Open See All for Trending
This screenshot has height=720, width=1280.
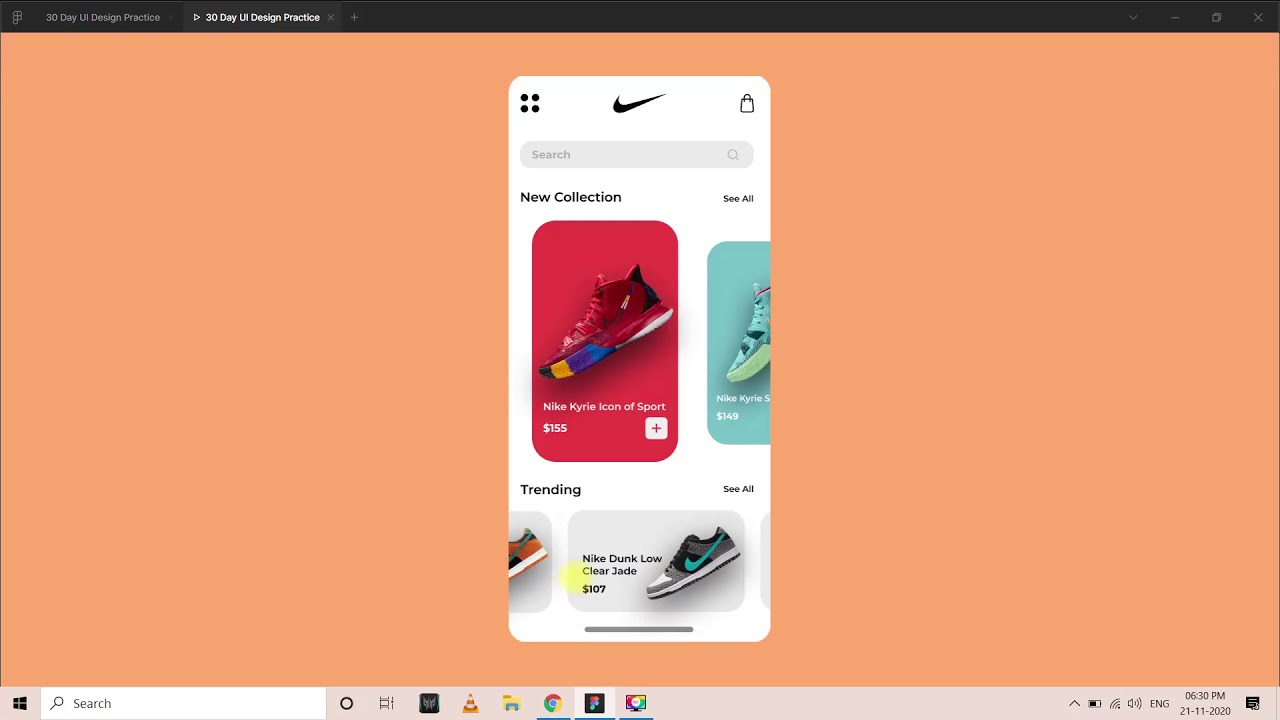[738, 489]
